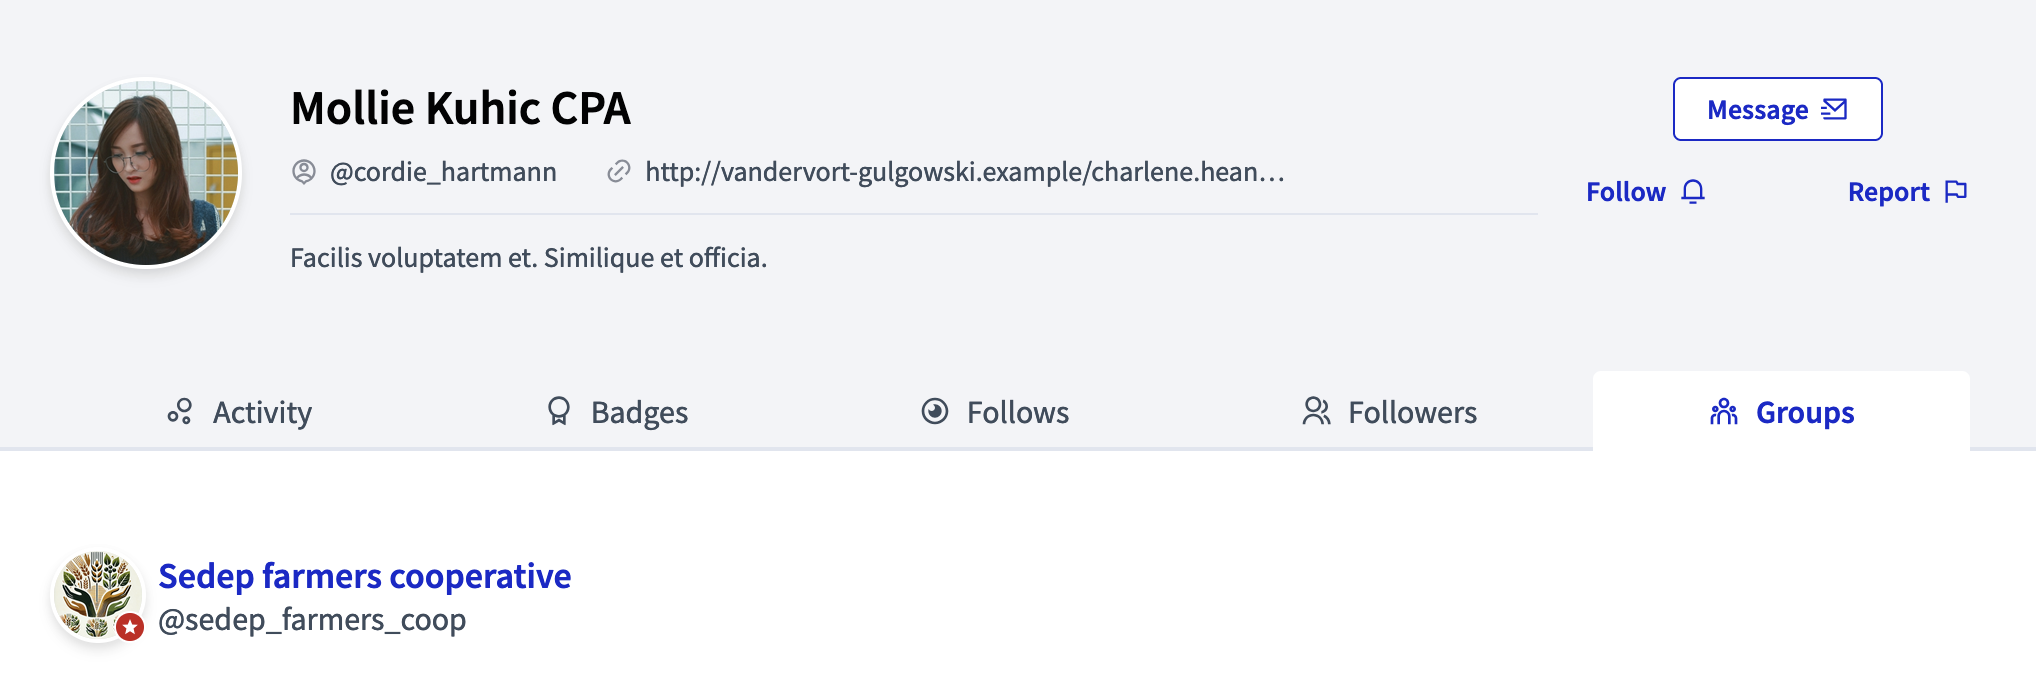Click the bell icon beside Follow

click(1692, 191)
